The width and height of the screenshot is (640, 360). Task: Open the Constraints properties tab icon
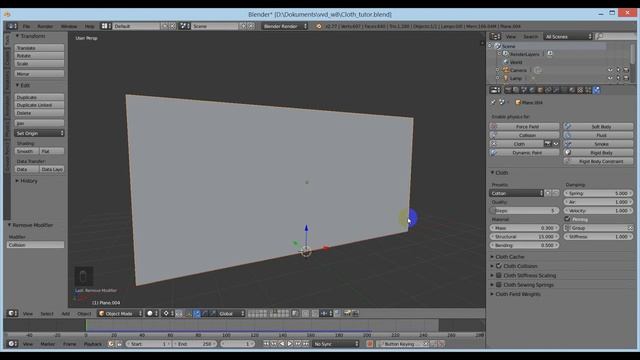548,90
